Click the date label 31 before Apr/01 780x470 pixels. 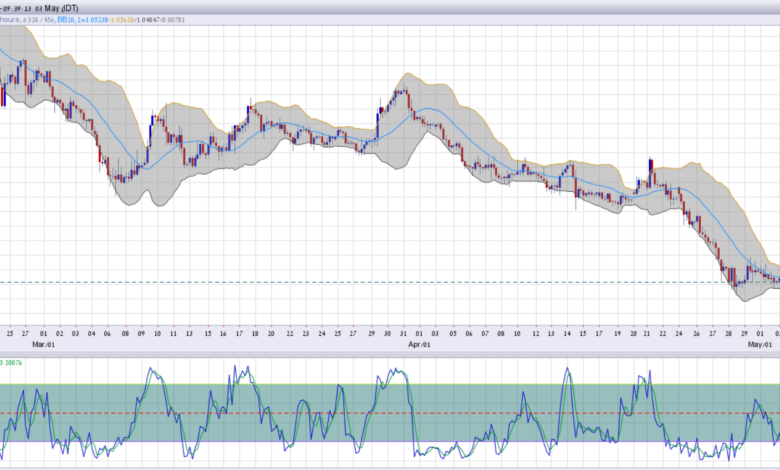coord(403,334)
